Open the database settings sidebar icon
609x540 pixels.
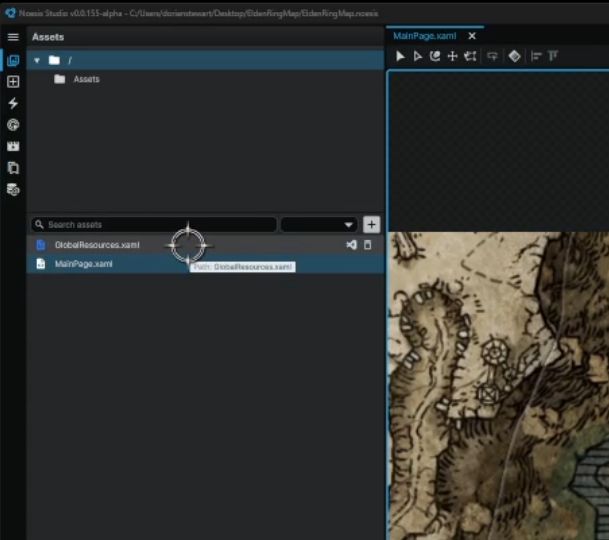[x=13, y=190]
